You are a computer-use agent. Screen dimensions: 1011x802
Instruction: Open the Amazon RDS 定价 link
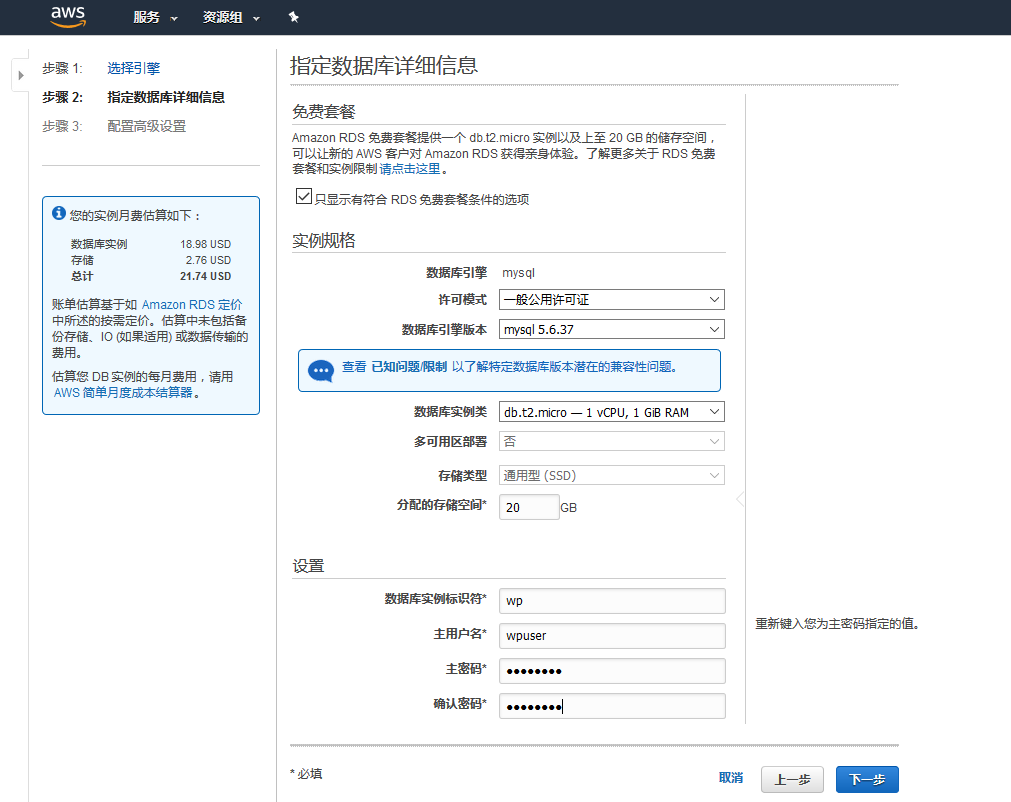192,304
